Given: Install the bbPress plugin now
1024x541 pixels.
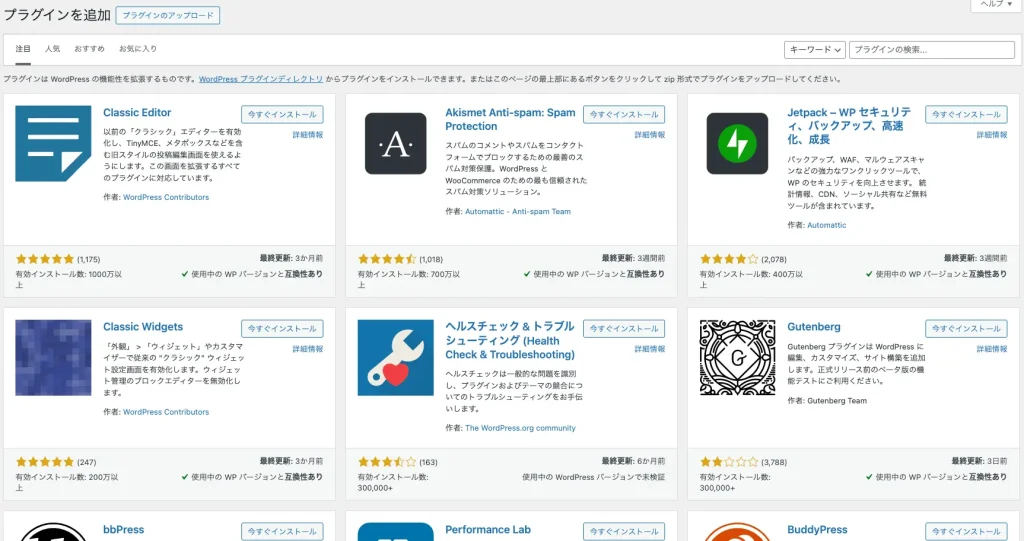Looking at the screenshot, I should tap(282, 531).
